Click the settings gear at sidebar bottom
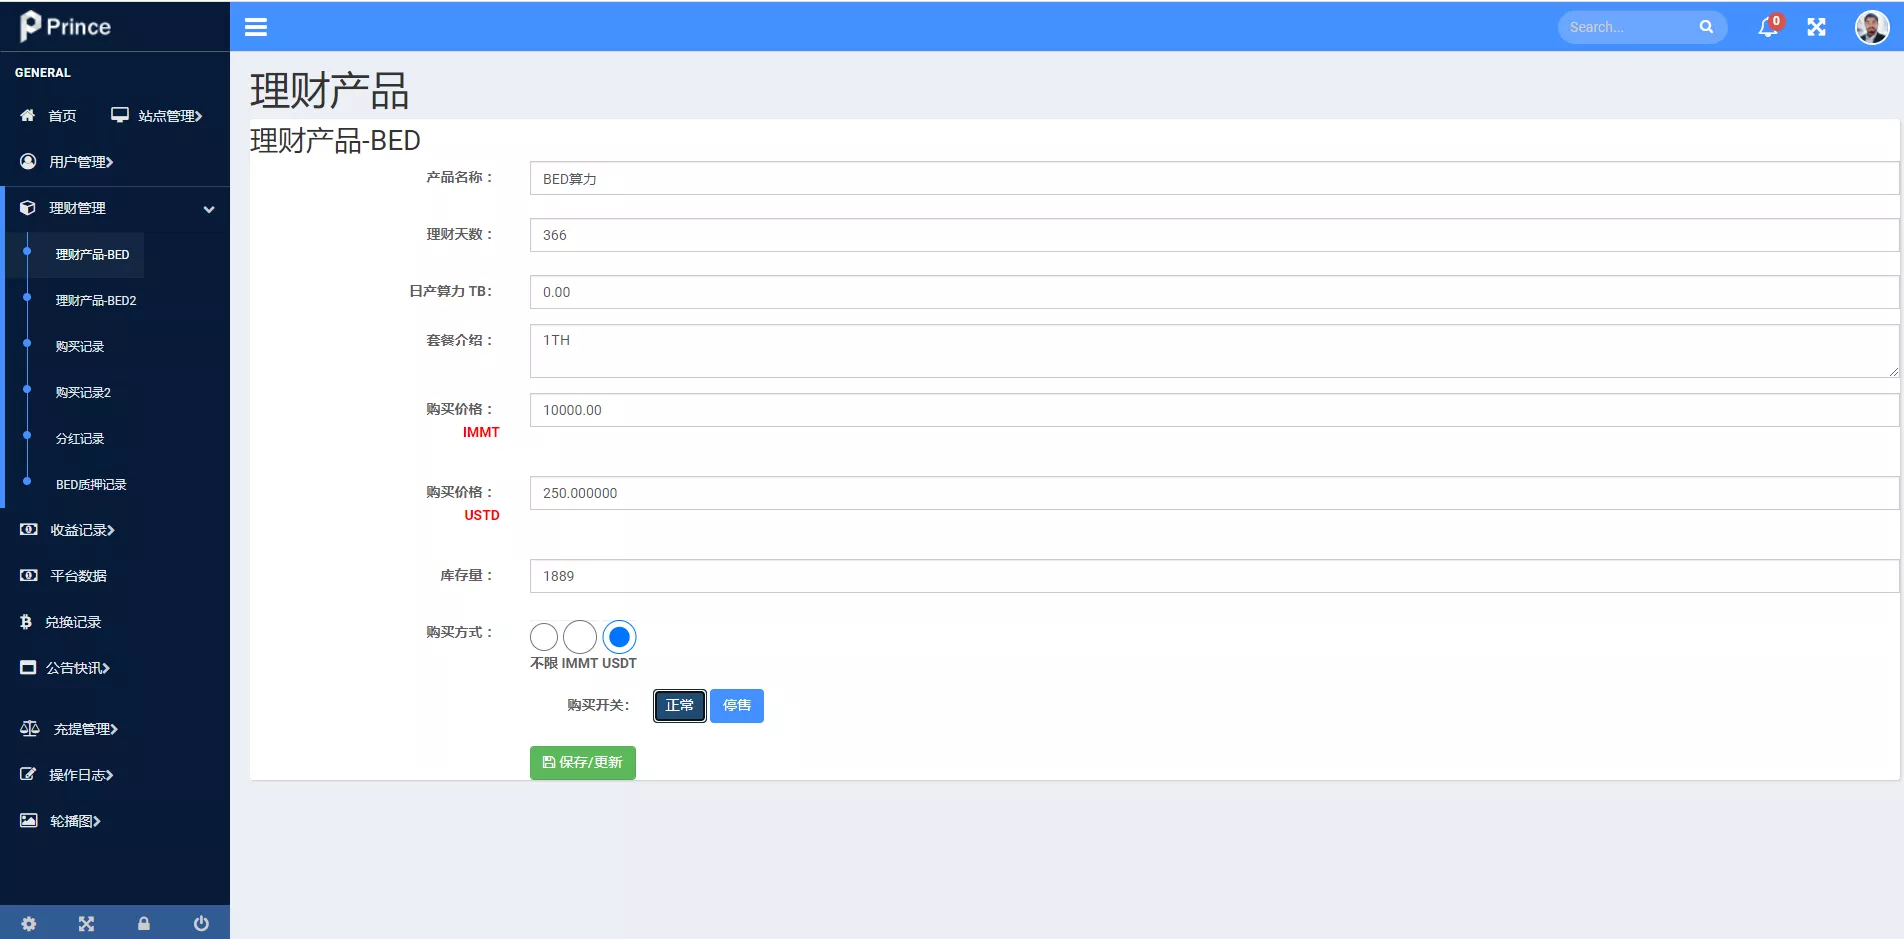1904x939 pixels. (28, 923)
